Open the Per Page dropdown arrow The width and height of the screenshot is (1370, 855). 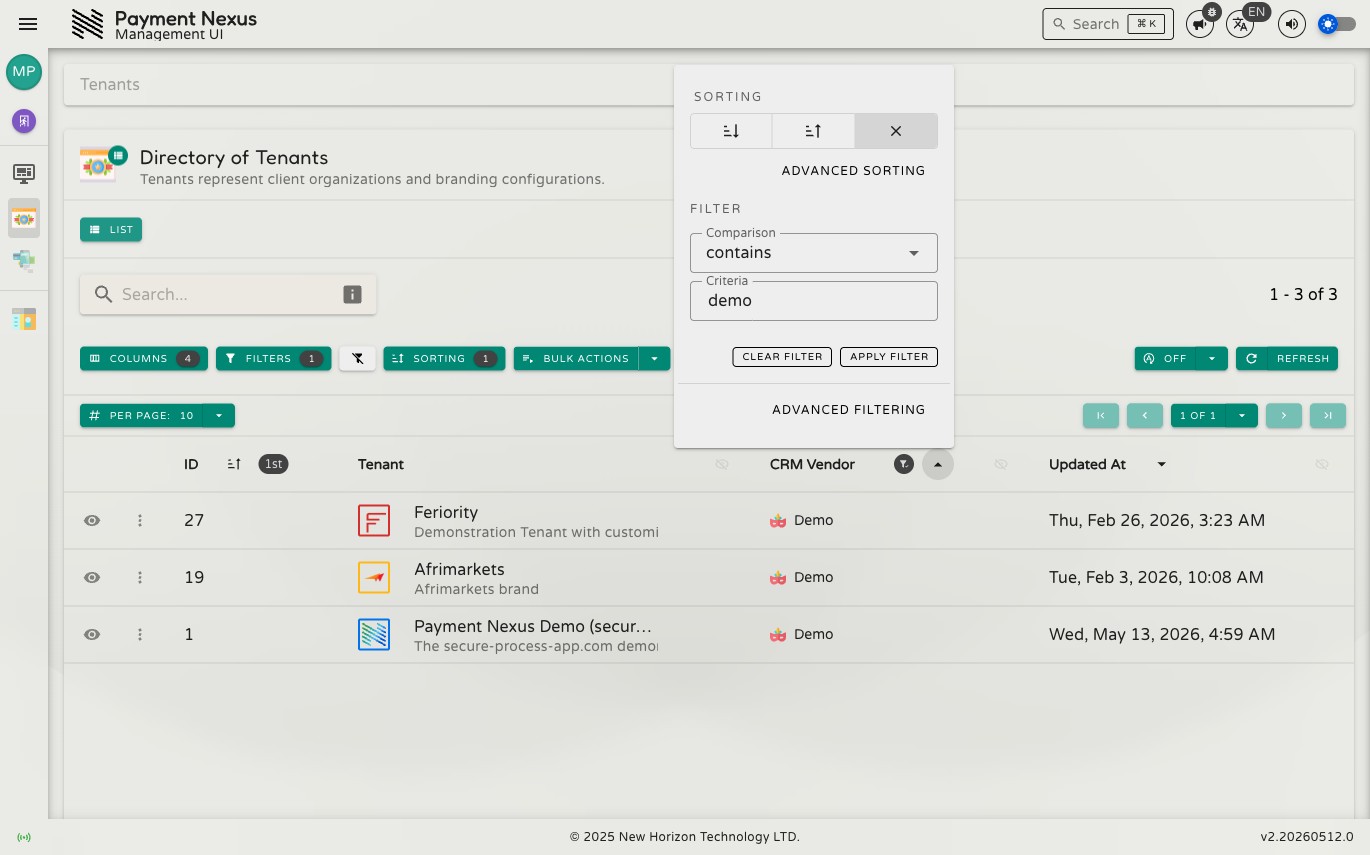[219, 415]
